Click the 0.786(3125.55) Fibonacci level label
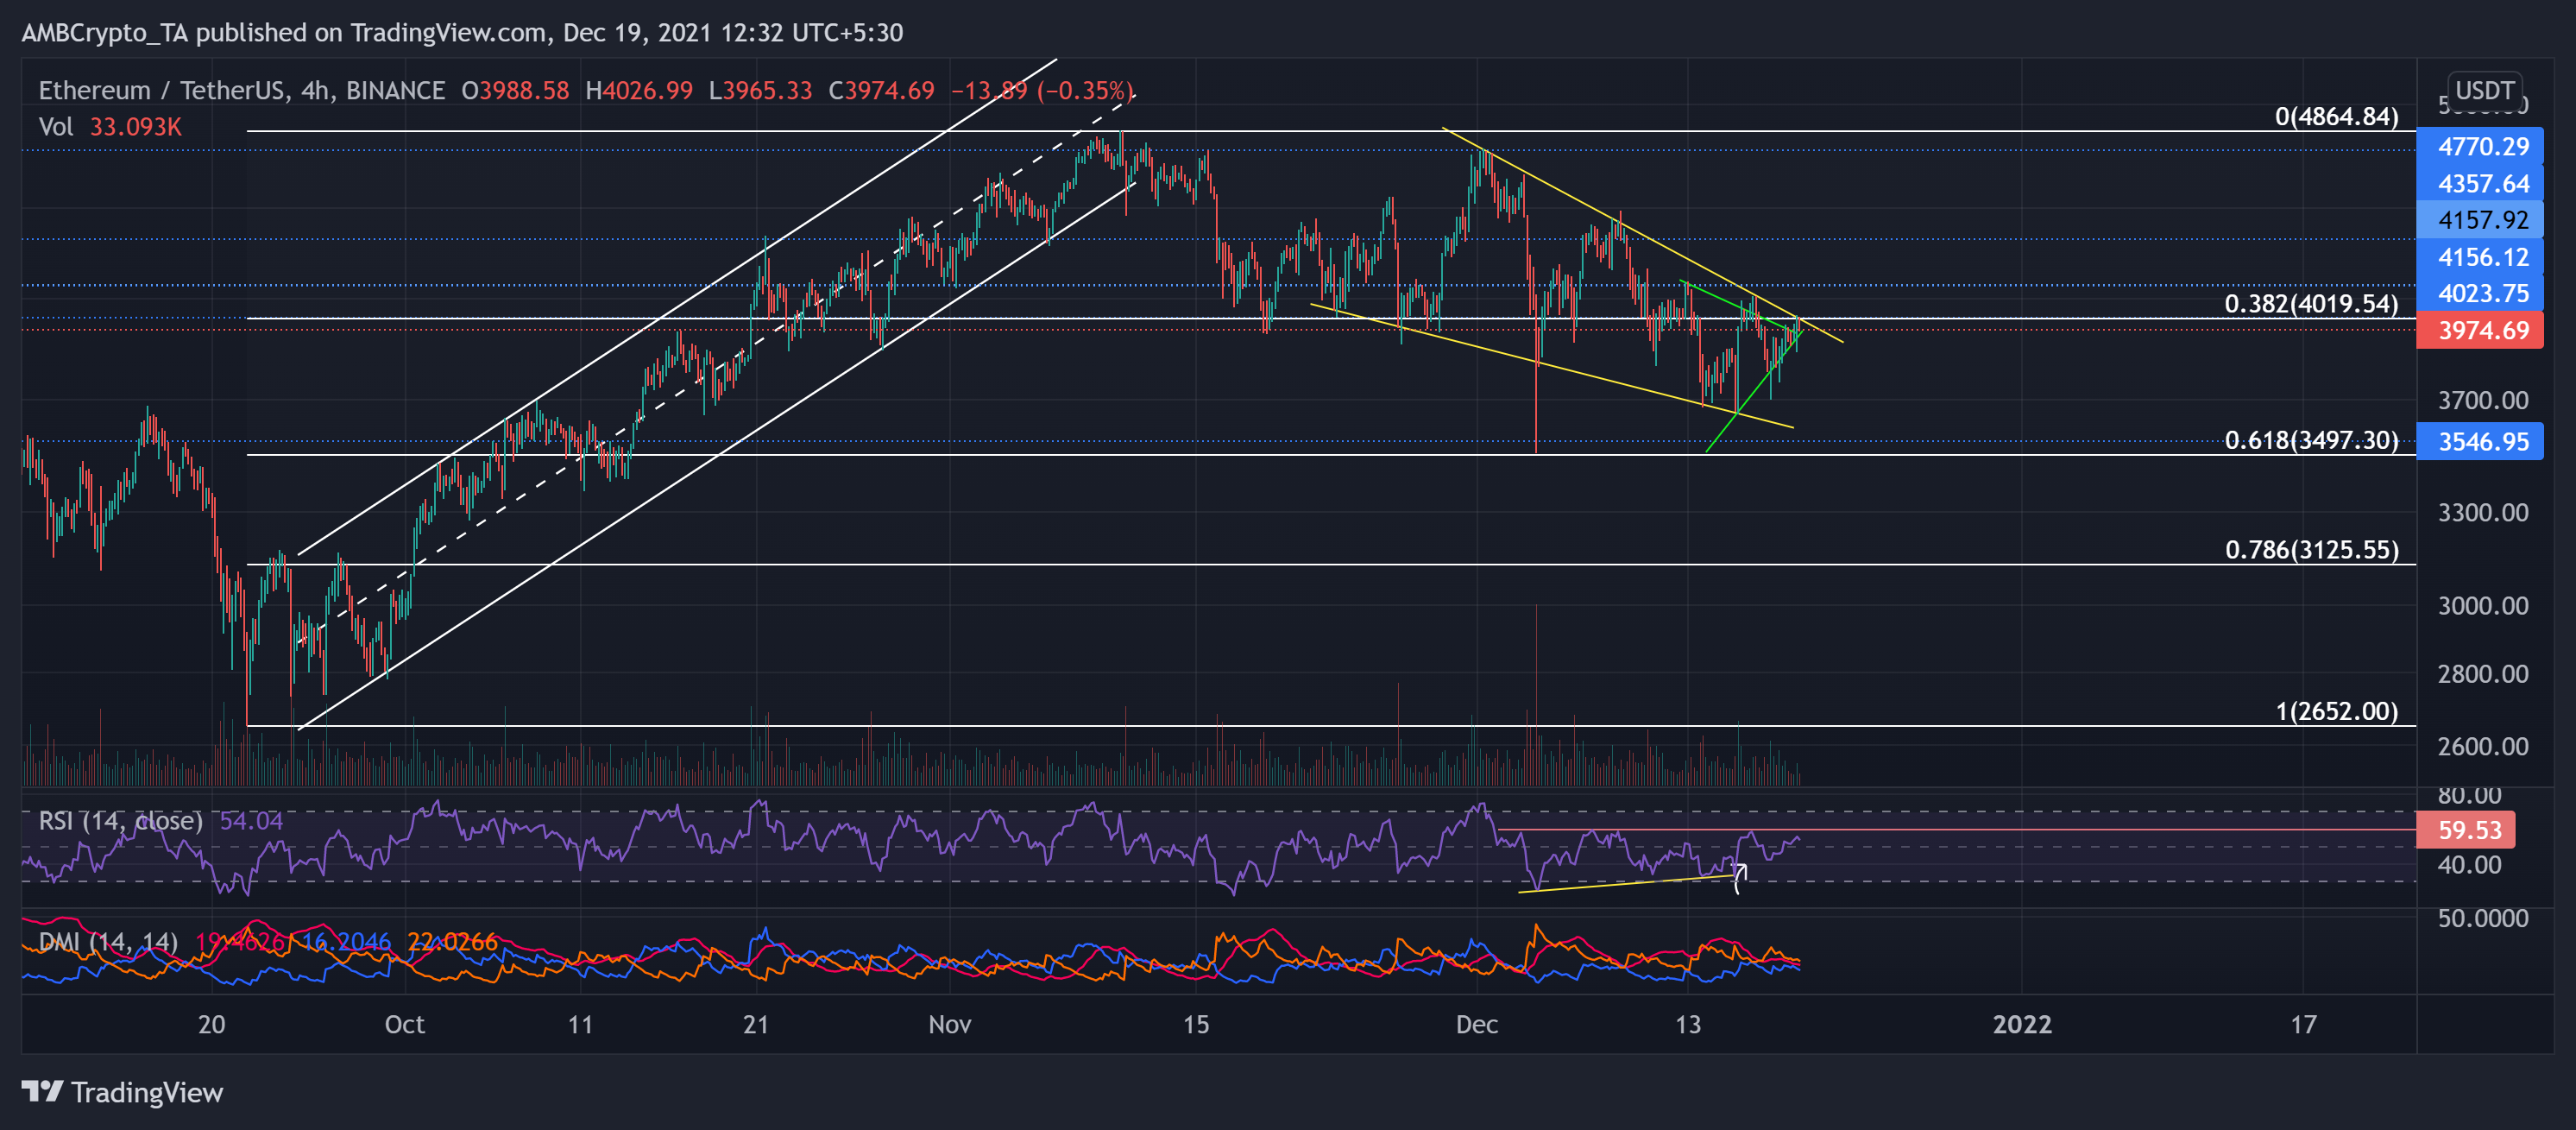 tap(2310, 550)
